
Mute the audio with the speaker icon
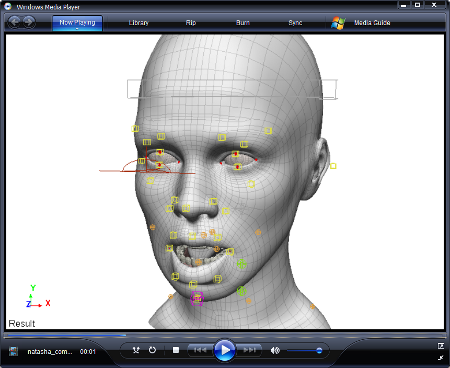(x=275, y=350)
